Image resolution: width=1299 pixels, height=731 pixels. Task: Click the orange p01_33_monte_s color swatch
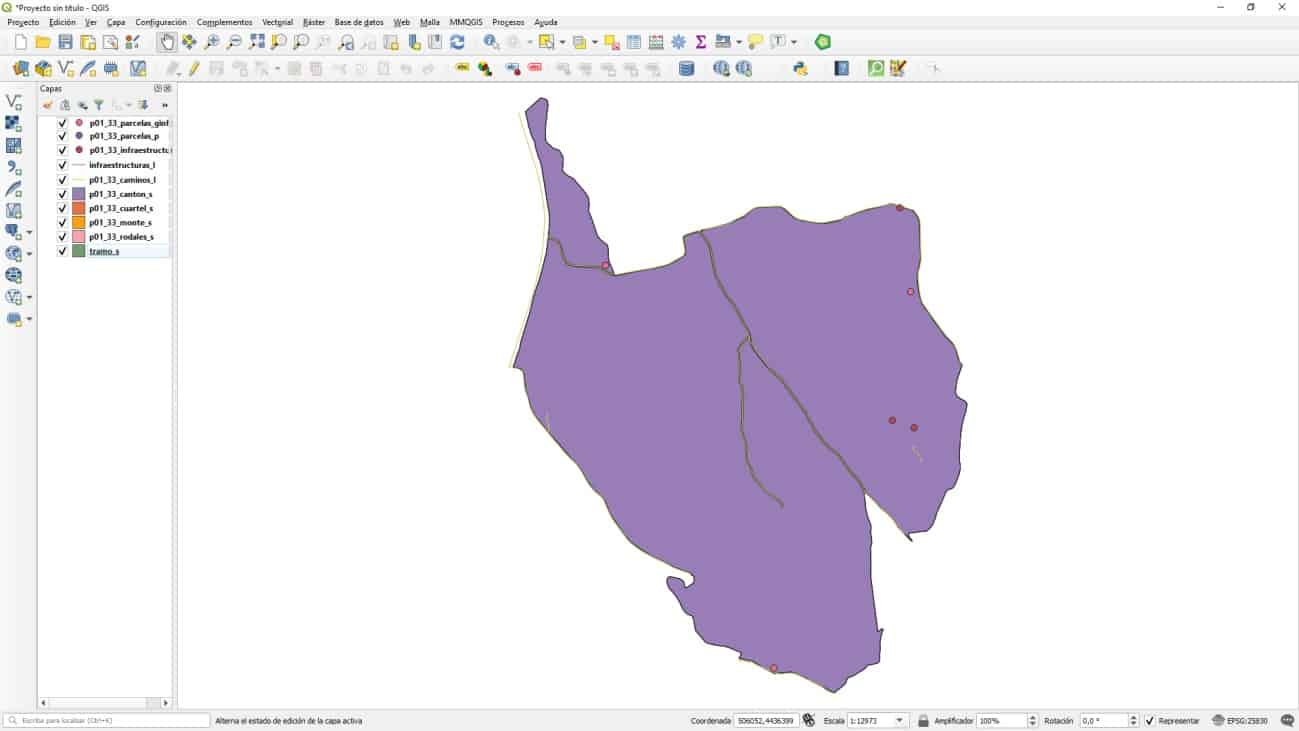point(78,223)
